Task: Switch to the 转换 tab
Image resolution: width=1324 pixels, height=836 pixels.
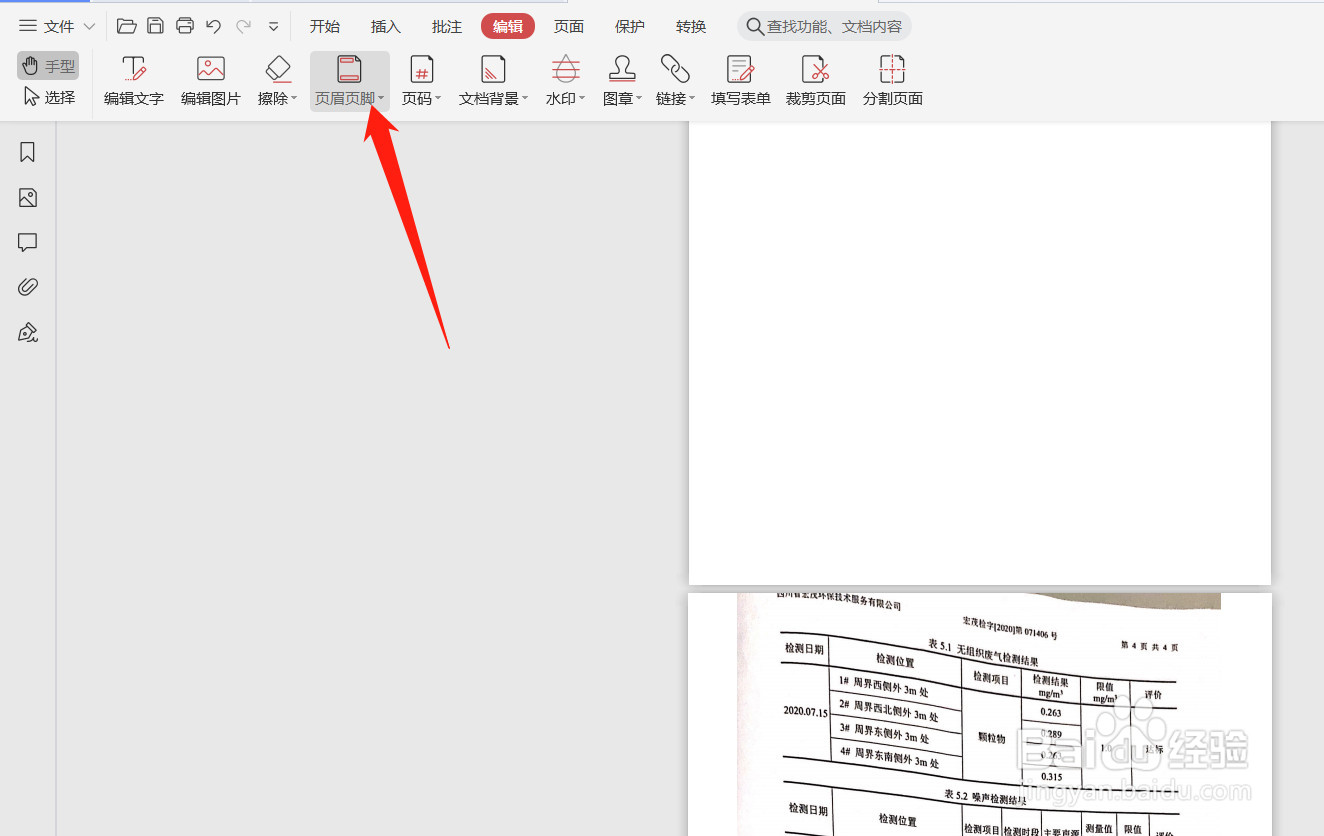Action: (691, 27)
